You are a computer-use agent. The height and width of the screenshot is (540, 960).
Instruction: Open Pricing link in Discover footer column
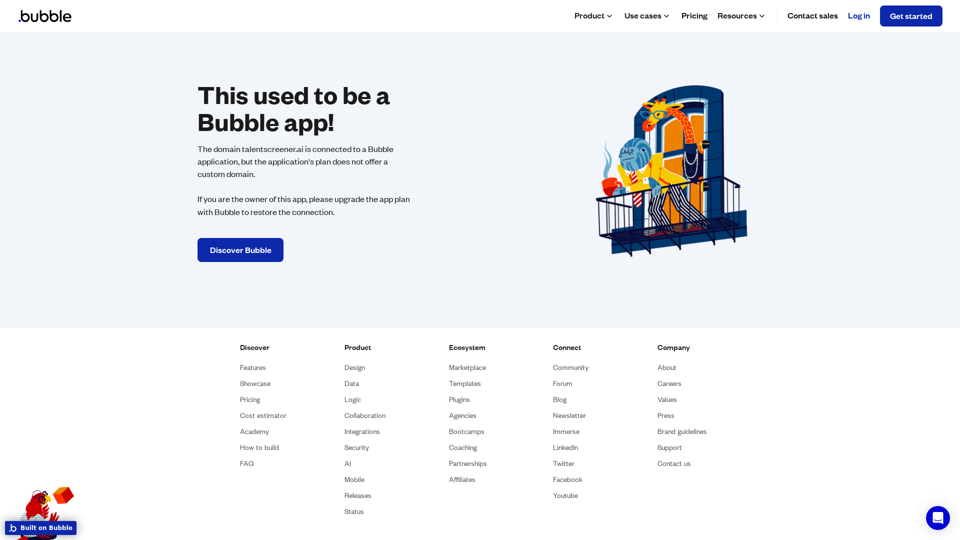[x=250, y=399]
